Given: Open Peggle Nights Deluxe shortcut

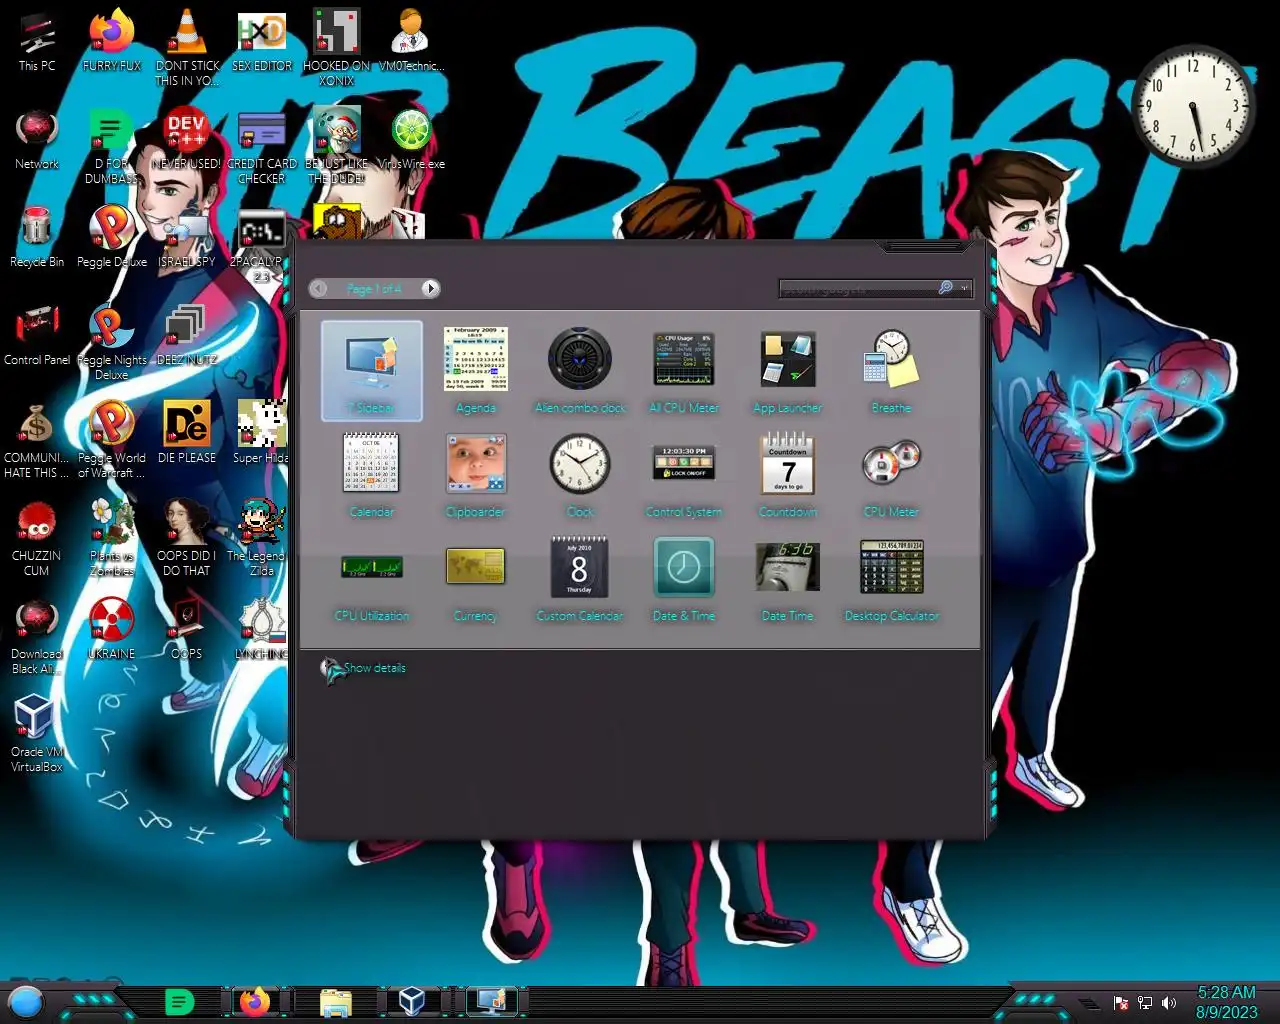Looking at the screenshot, I should (112, 342).
